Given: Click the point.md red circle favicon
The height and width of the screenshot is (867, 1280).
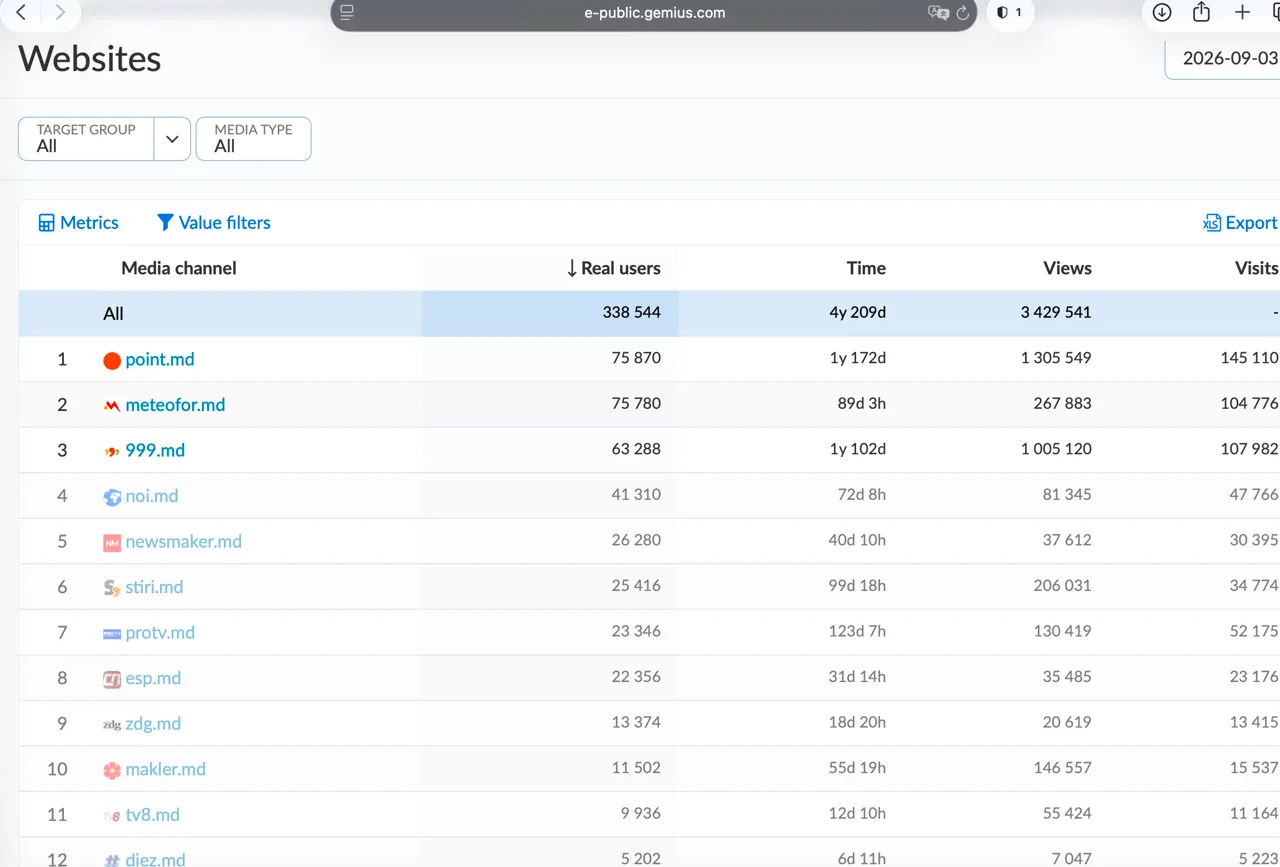Looking at the screenshot, I should coord(112,360).
